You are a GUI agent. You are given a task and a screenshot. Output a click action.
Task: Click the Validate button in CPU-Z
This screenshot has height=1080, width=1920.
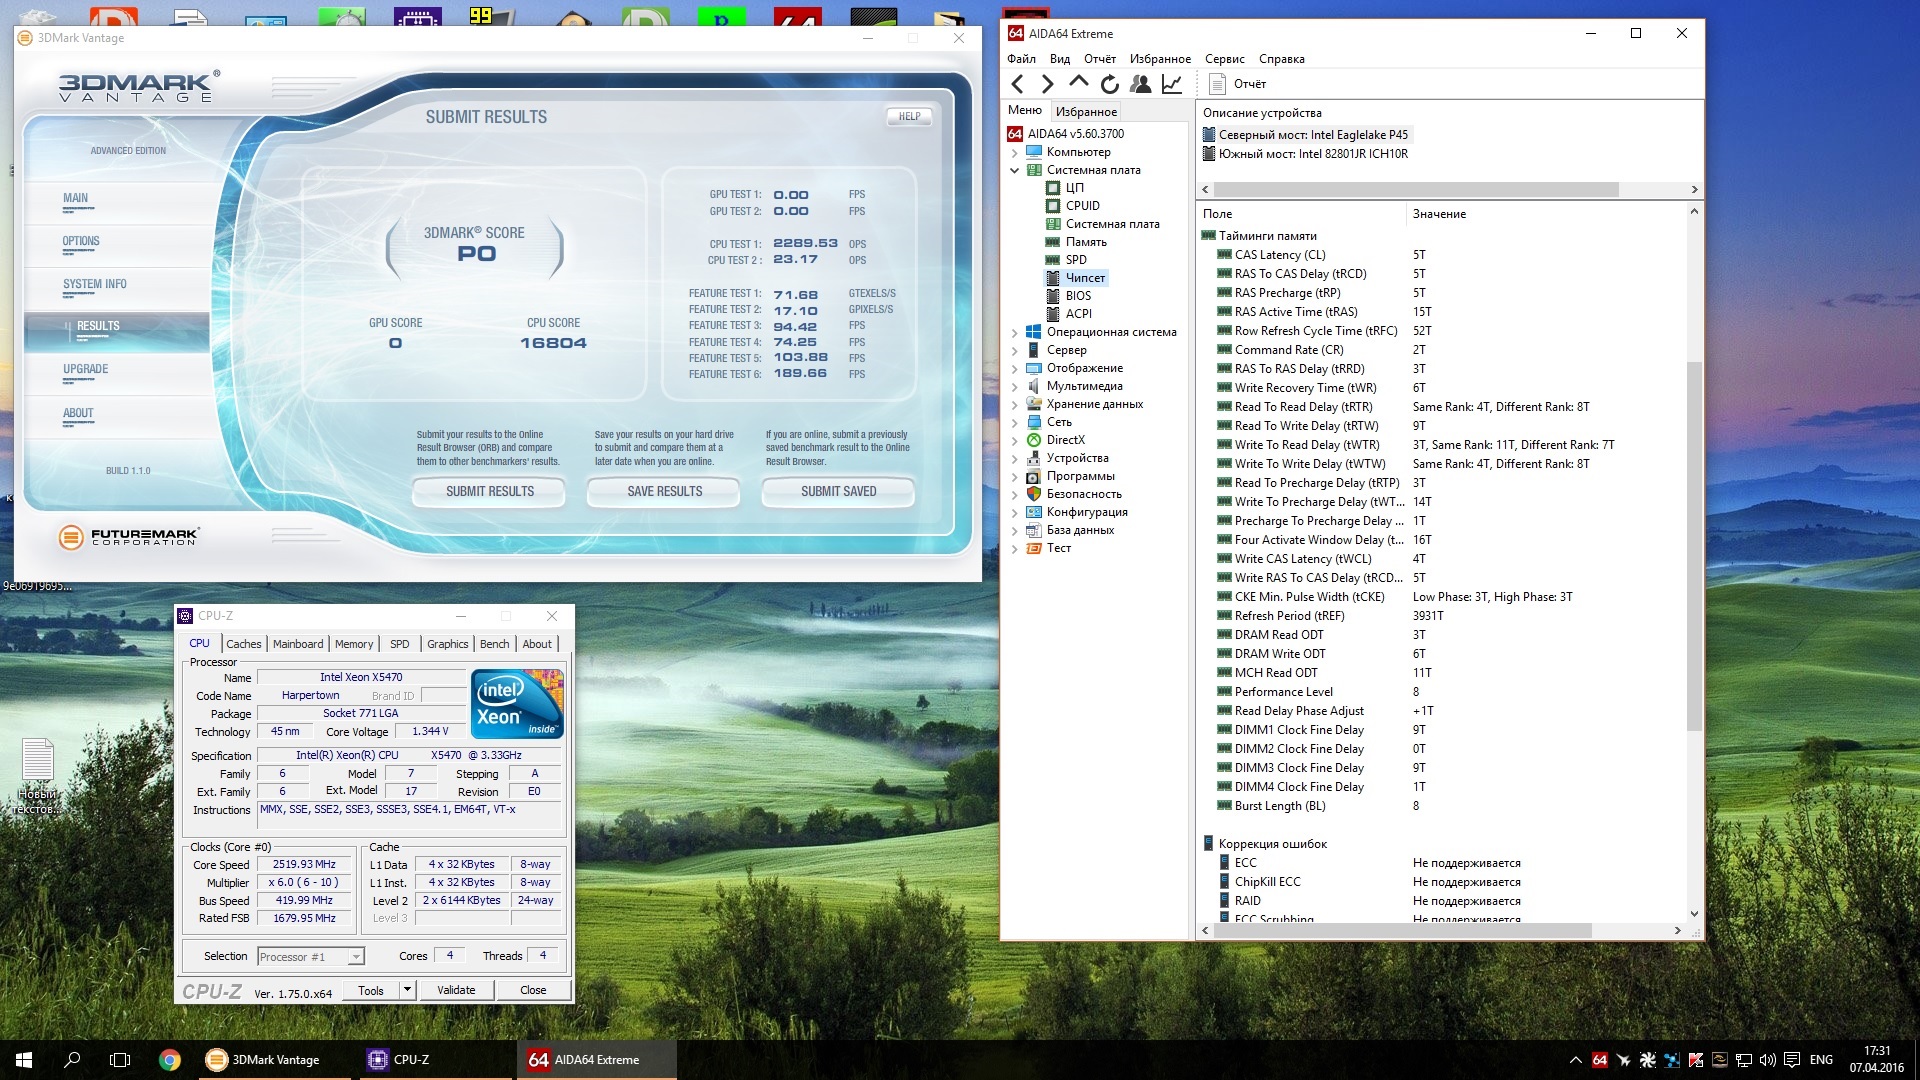pos(456,990)
